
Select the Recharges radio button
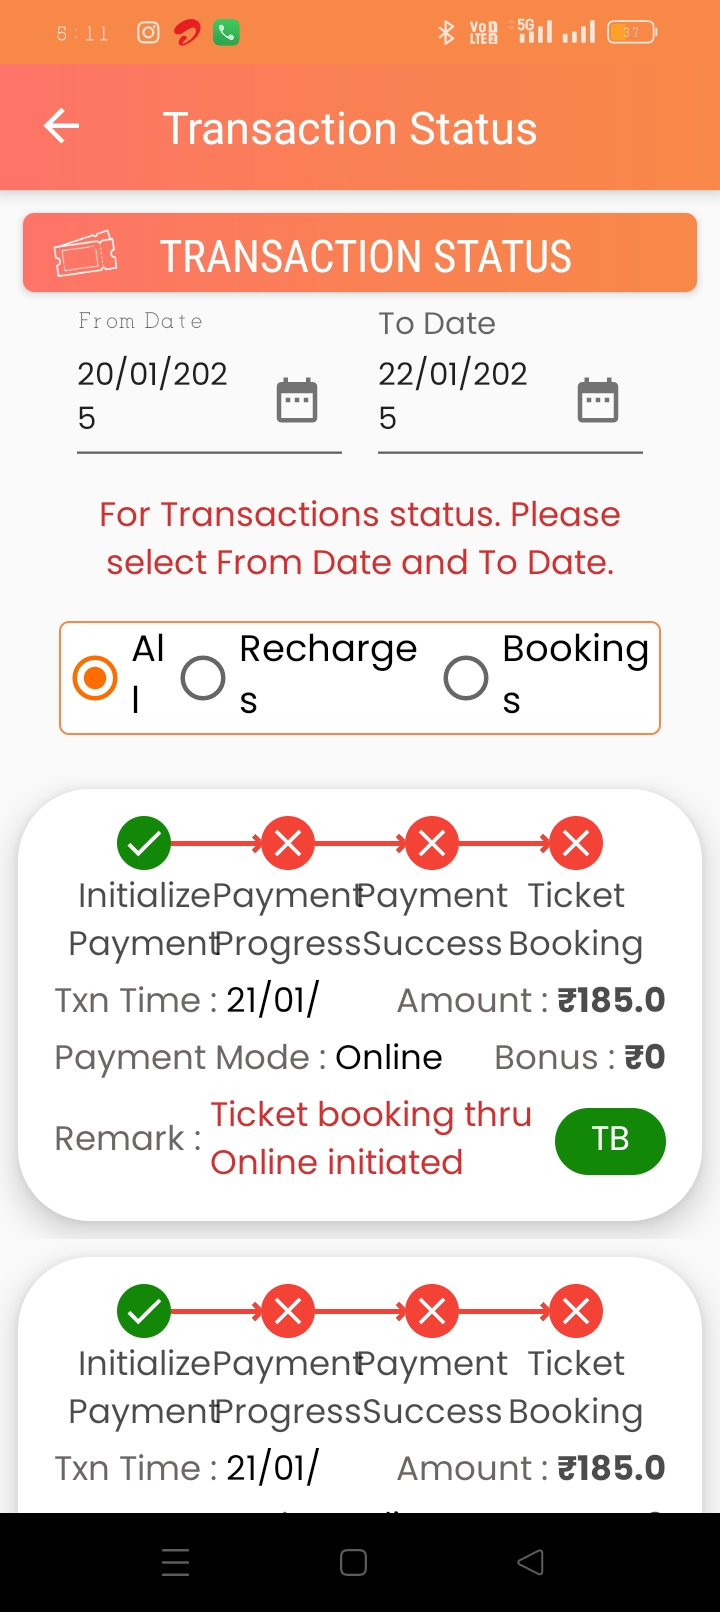[x=203, y=678]
